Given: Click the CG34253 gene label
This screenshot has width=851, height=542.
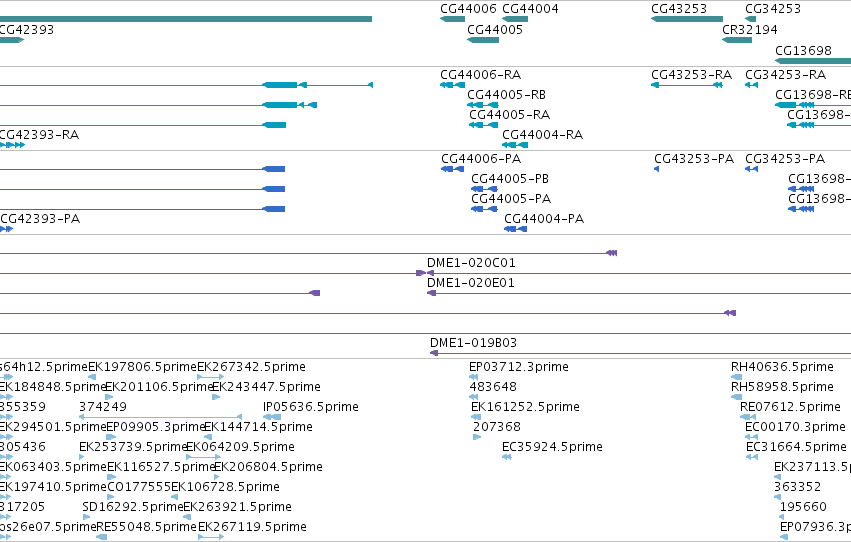Looking at the screenshot, I should pyautogui.click(x=773, y=9).
